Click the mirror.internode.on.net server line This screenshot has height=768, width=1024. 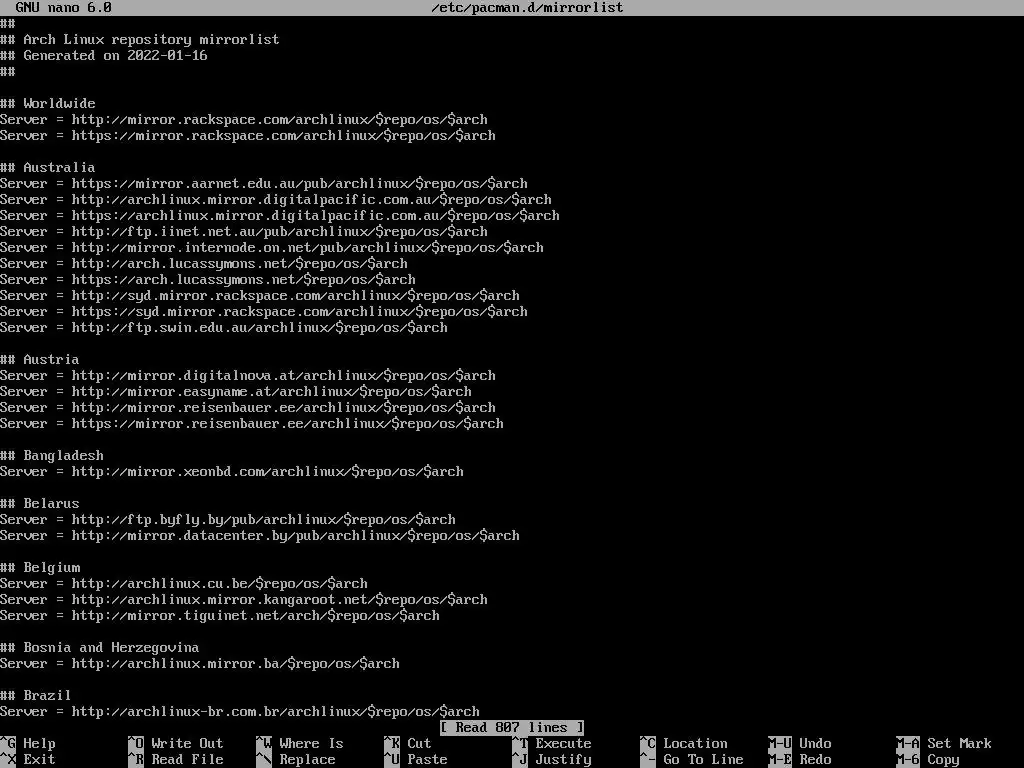(x=272, y=248)
